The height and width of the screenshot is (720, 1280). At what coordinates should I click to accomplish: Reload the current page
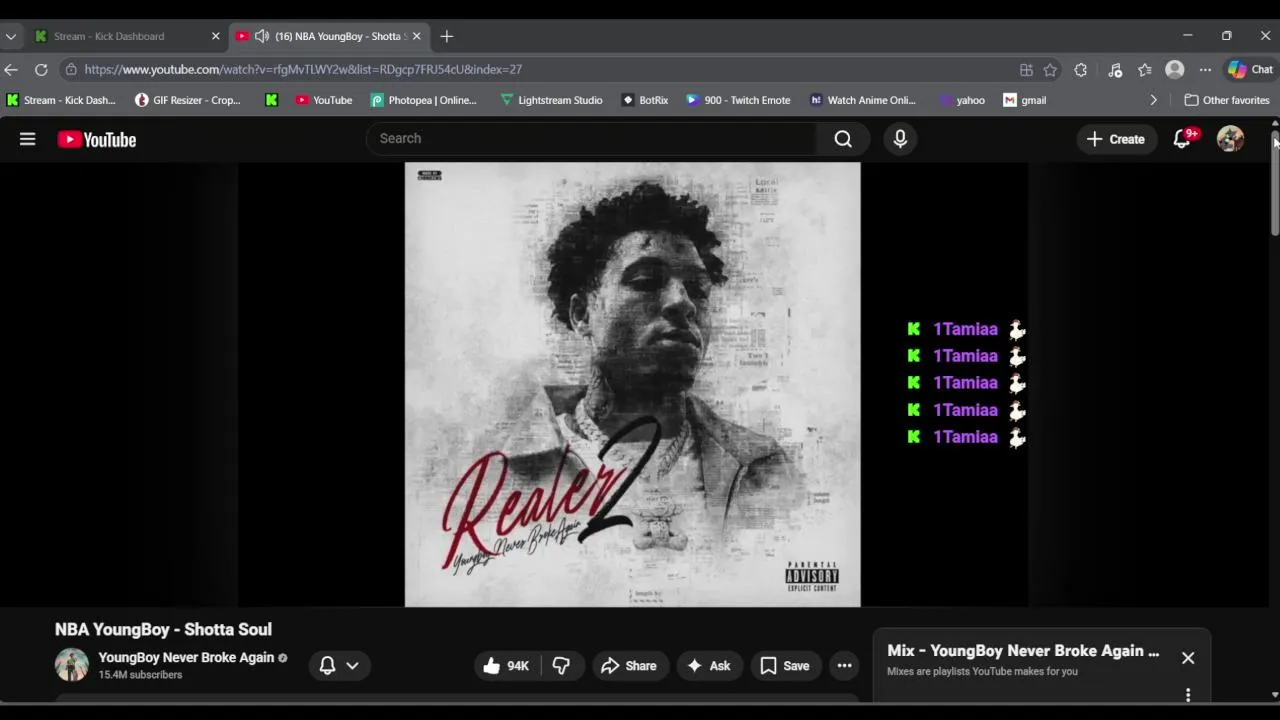click(41, 70)
